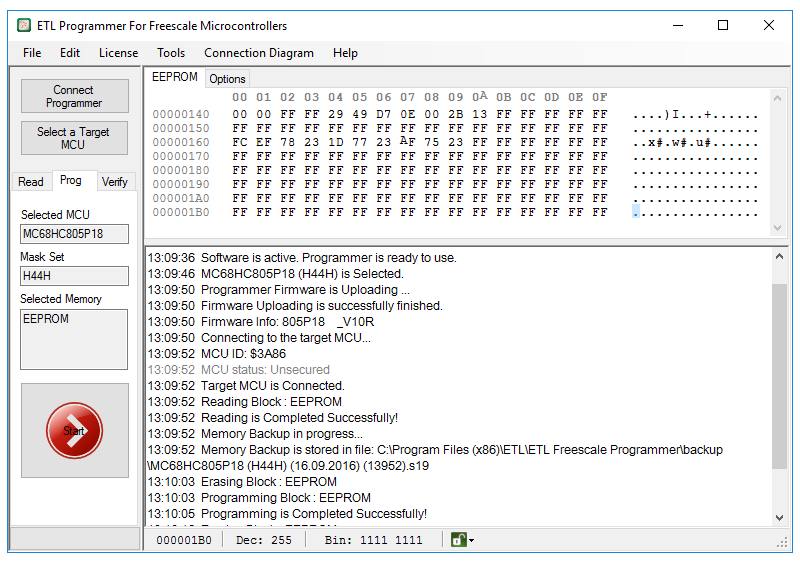Open the Connection Diagram menu
This screenshot has height=563, width=800.
259,53
